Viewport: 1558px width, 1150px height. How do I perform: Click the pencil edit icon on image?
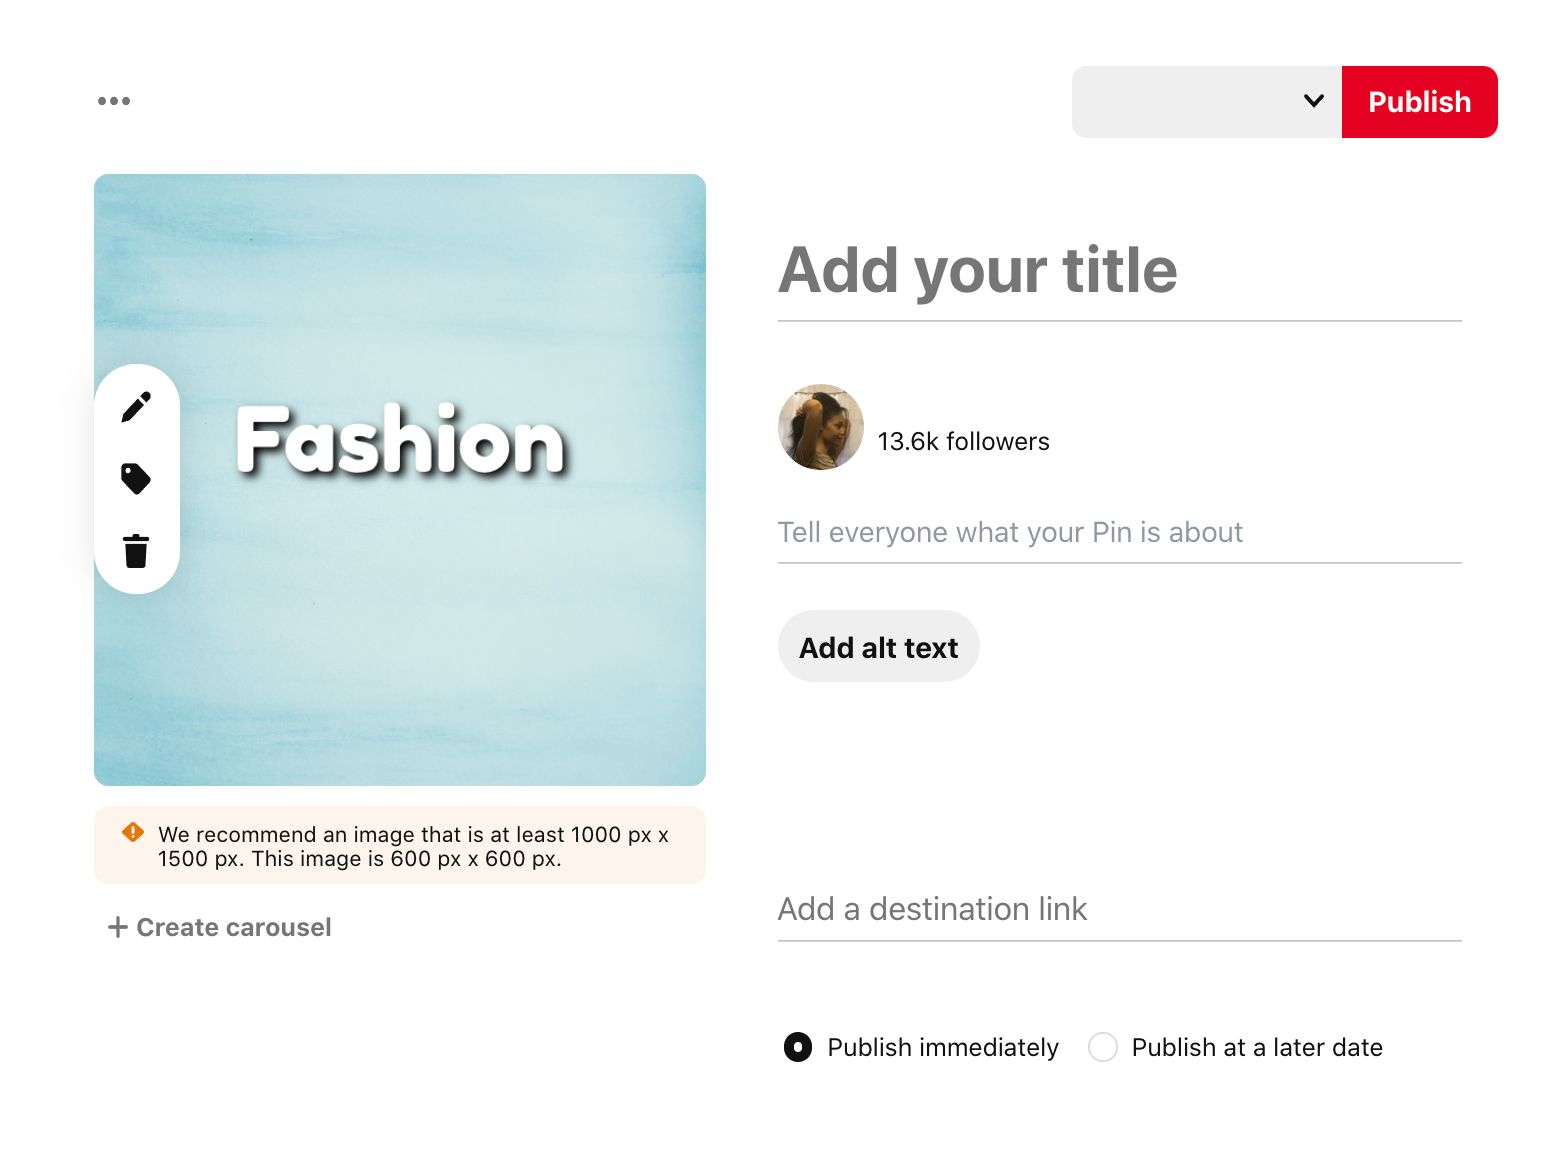[136, 407]
